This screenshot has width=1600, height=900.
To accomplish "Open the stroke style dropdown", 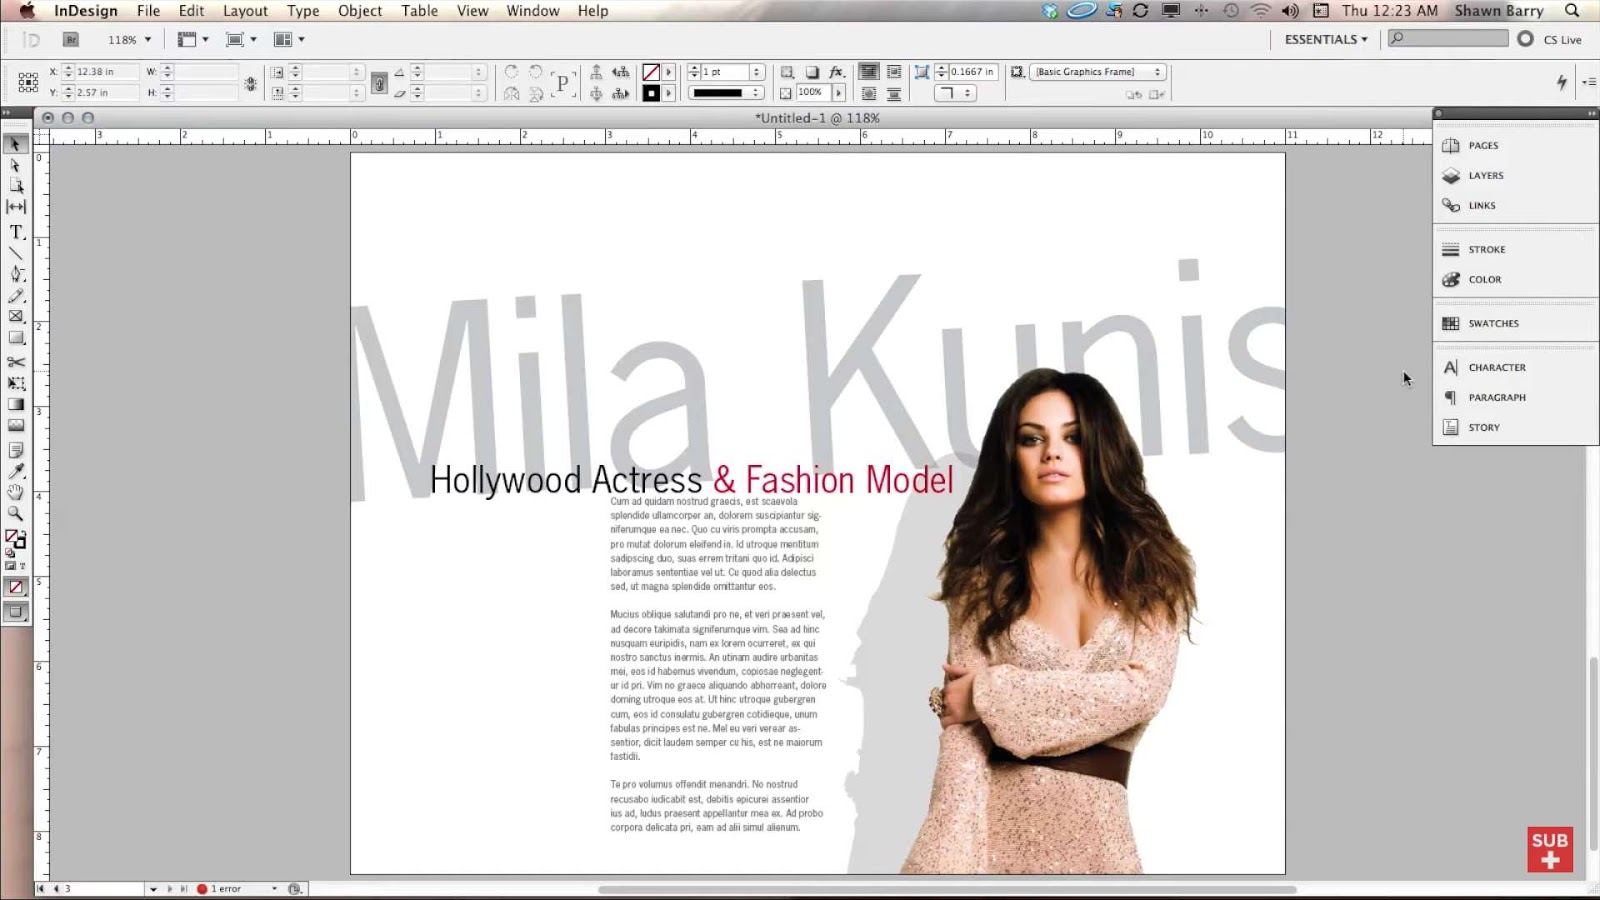I will point(727,93).
